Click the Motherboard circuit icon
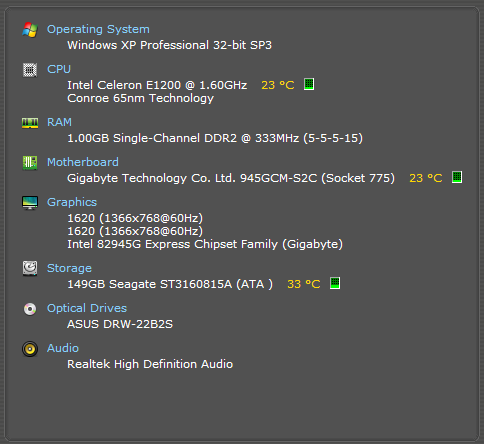This screenshot has width=484, height=444. 30,163
